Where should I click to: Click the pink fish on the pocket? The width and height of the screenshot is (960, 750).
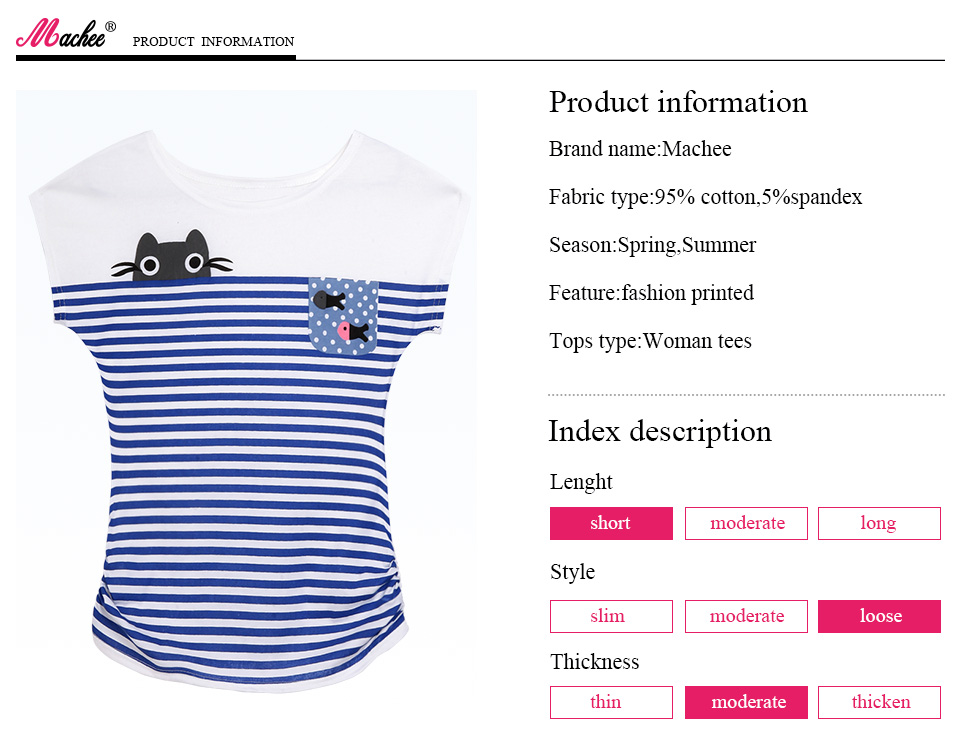coord(345,329)
